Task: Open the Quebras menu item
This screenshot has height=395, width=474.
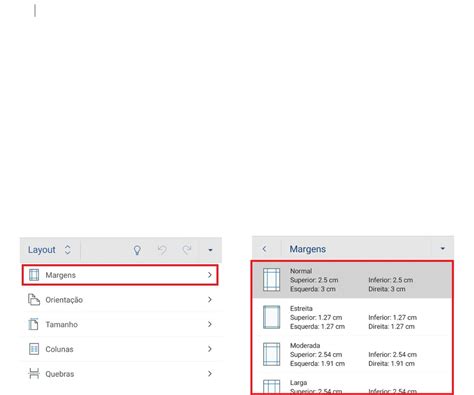Action: click(120, 374)
